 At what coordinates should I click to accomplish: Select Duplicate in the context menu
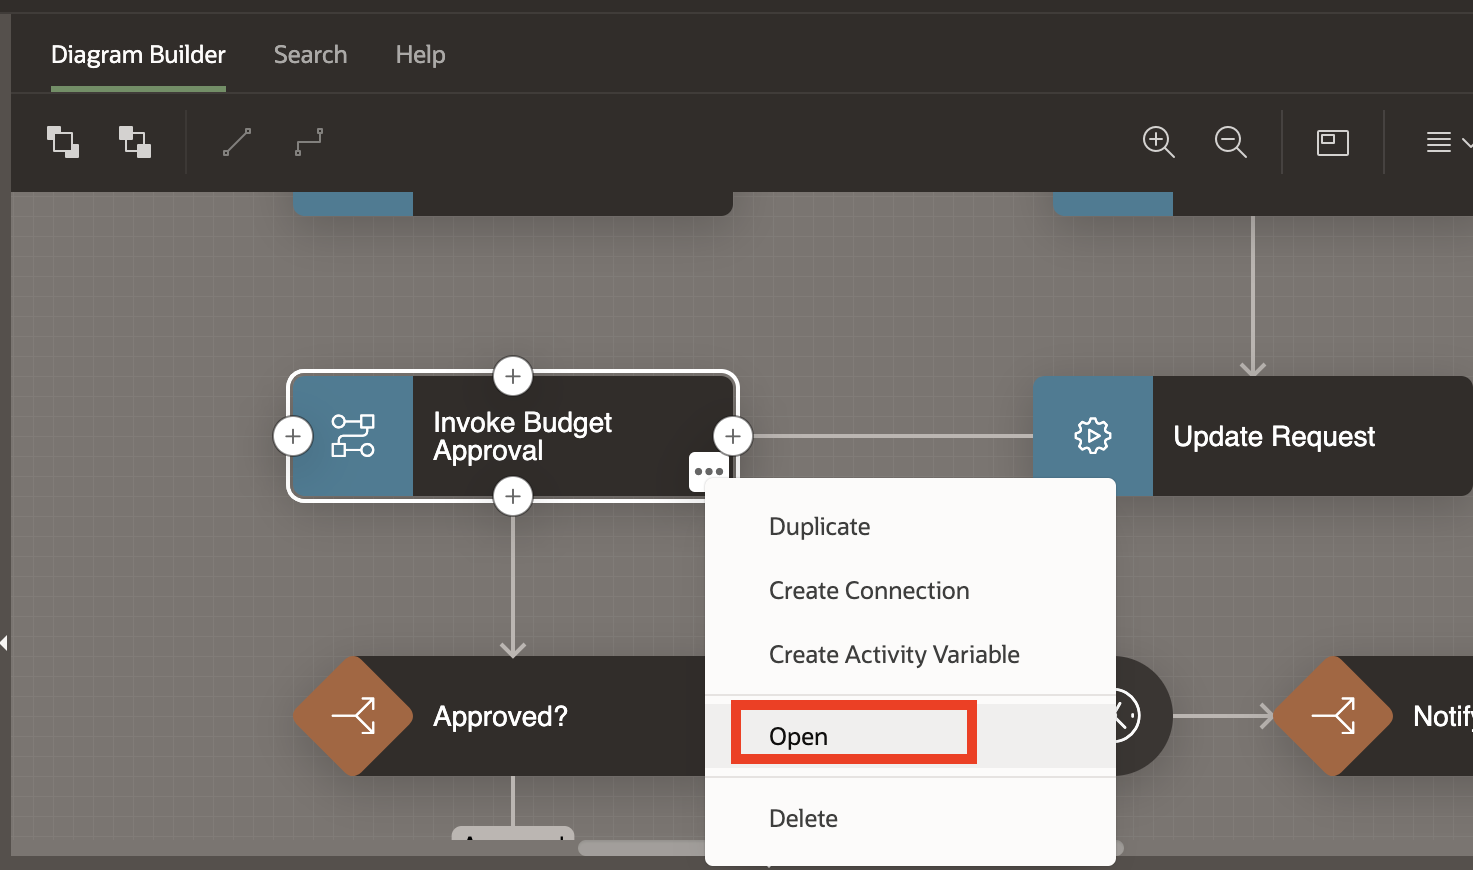click(x=819, y=526)
